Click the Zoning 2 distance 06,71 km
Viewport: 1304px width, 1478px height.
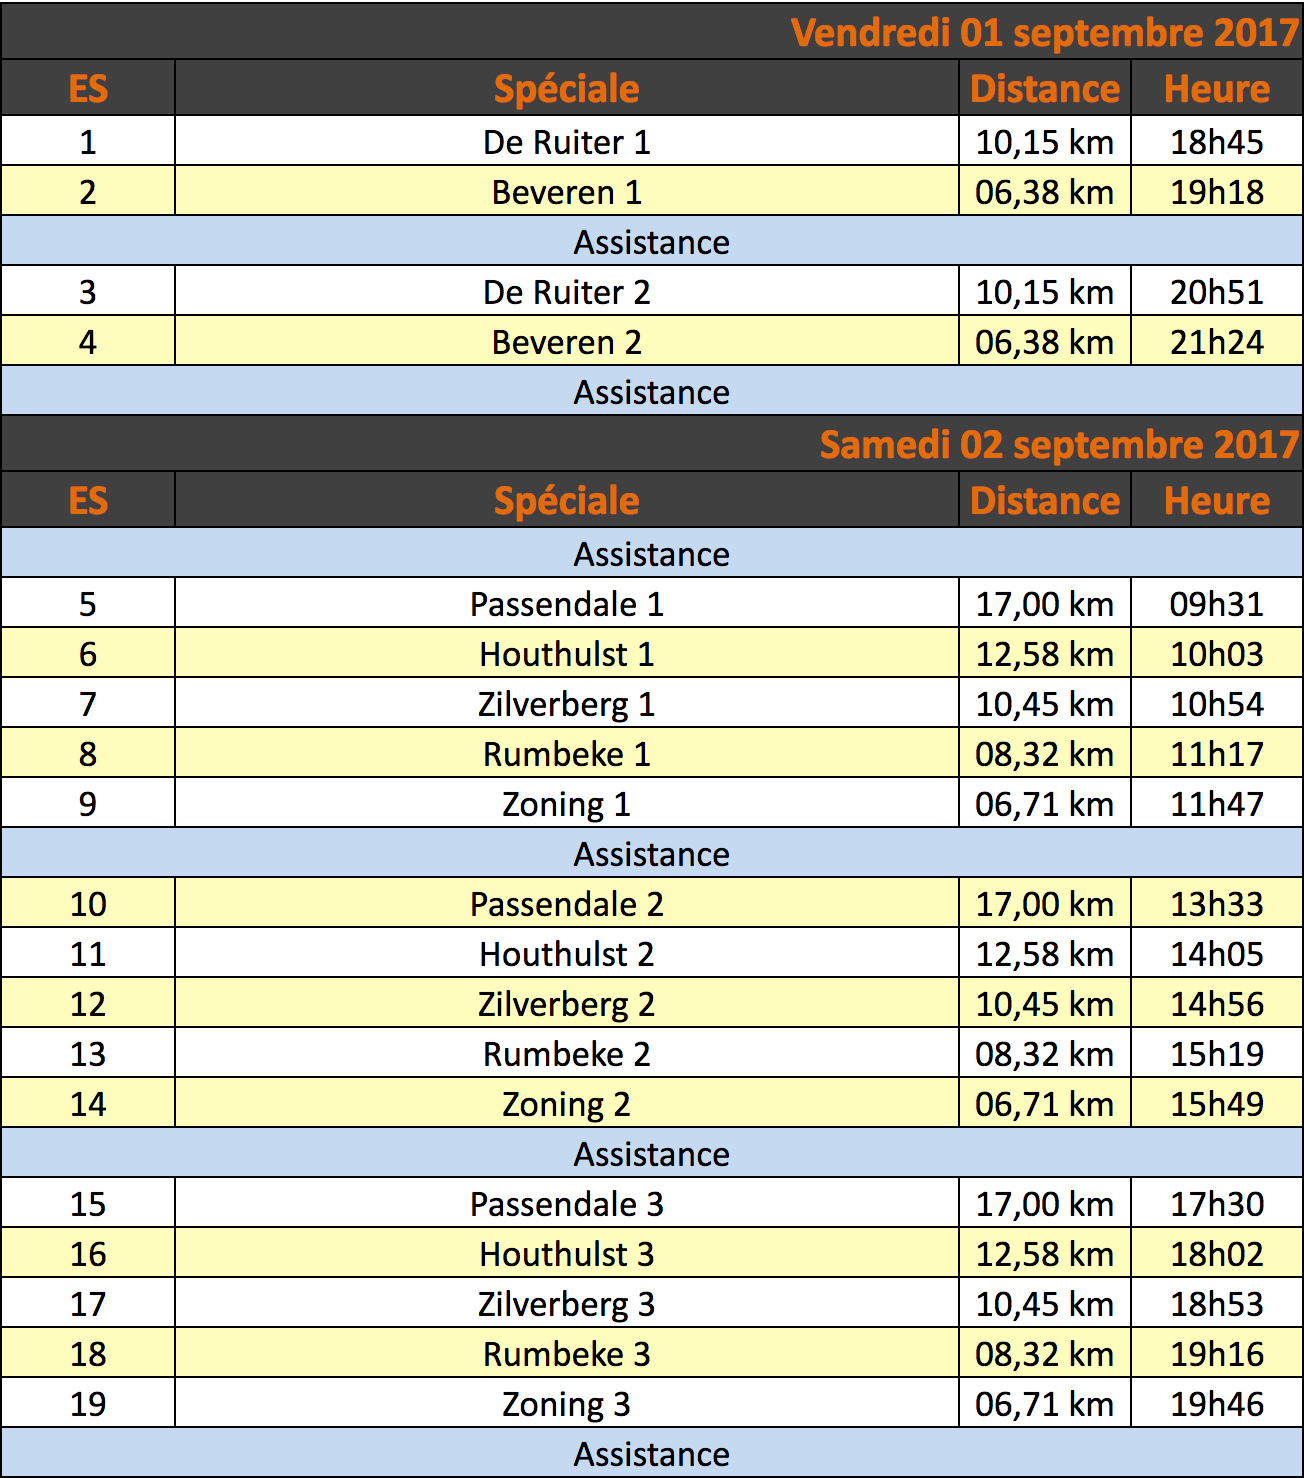pos(1045,1103)
